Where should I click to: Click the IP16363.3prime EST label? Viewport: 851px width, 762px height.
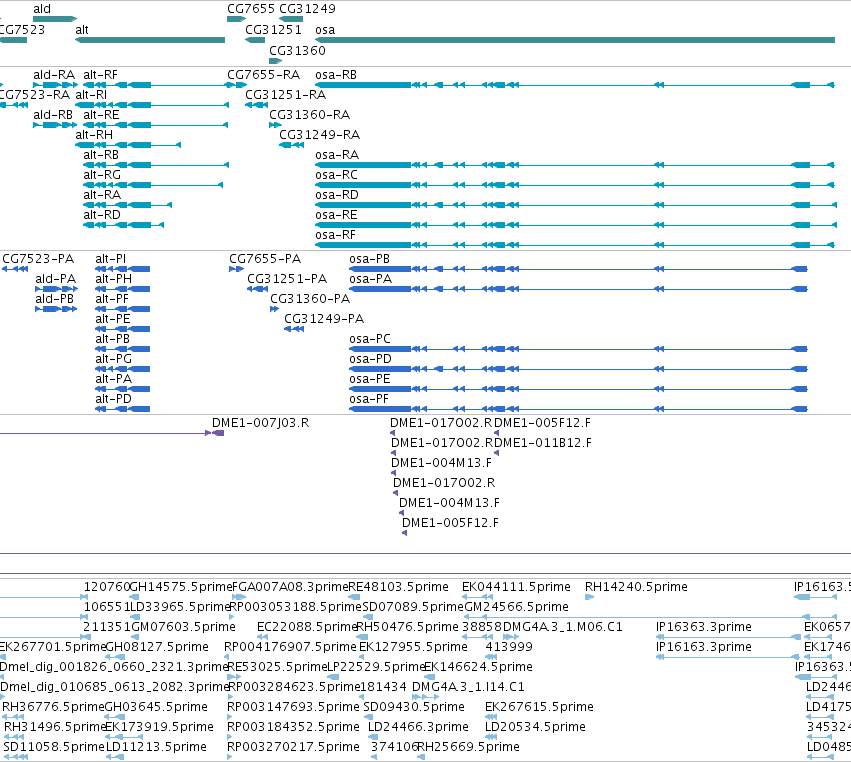(704, 627)
